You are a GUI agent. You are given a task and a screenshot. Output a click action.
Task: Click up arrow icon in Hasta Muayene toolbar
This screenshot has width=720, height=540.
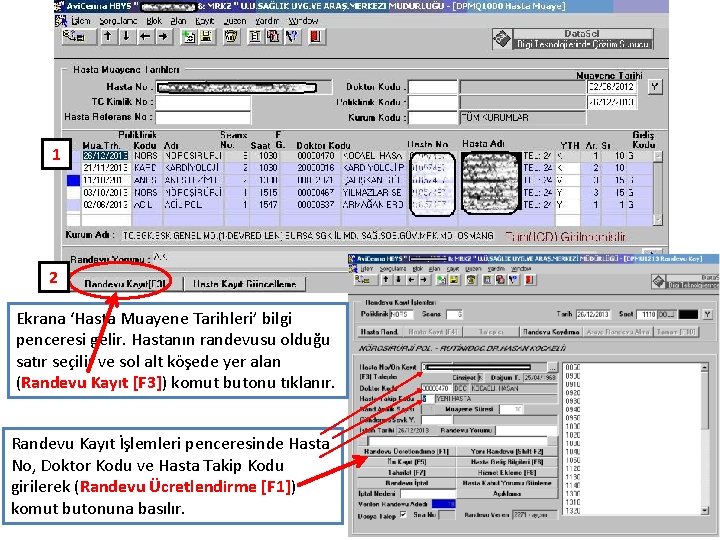click(108, 37)
